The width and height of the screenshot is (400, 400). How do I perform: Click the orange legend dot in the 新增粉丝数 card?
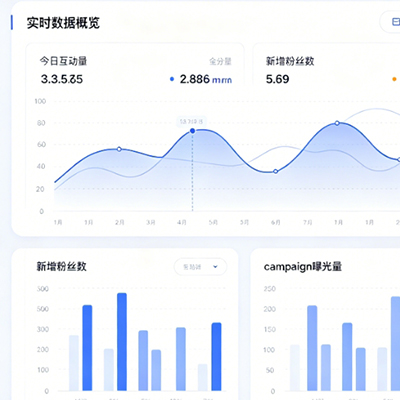[394, 79]
